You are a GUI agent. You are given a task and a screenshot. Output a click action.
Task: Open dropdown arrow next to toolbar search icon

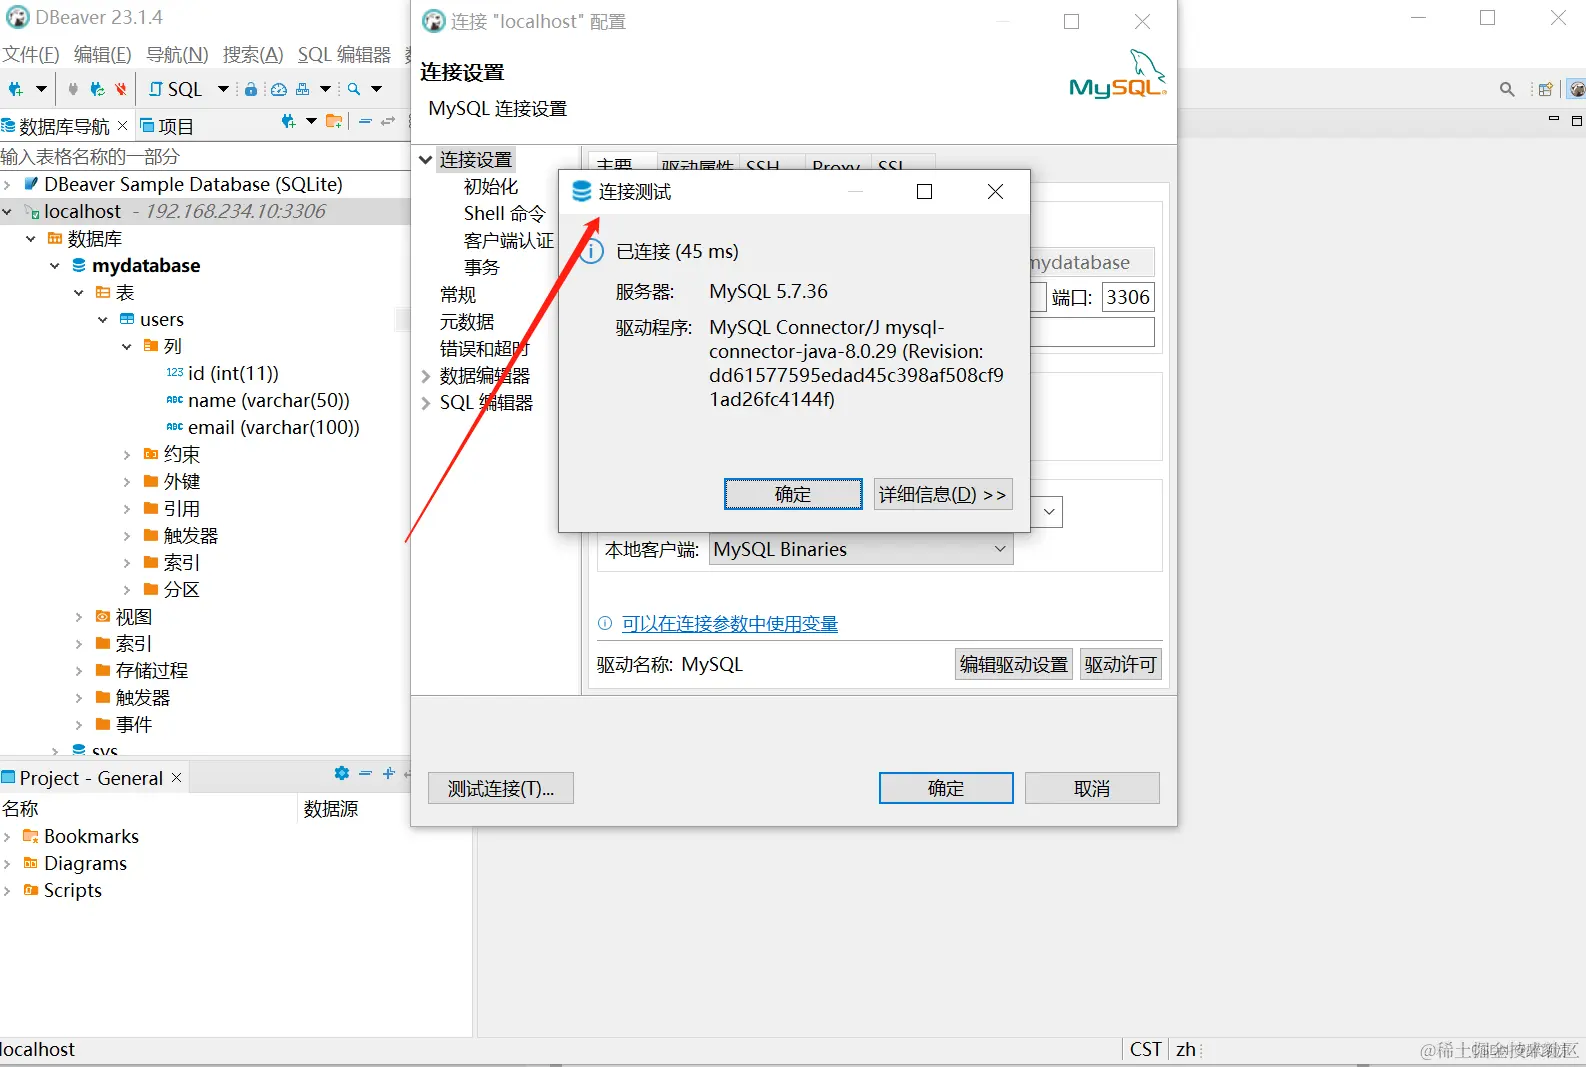[x=377, y=89]
